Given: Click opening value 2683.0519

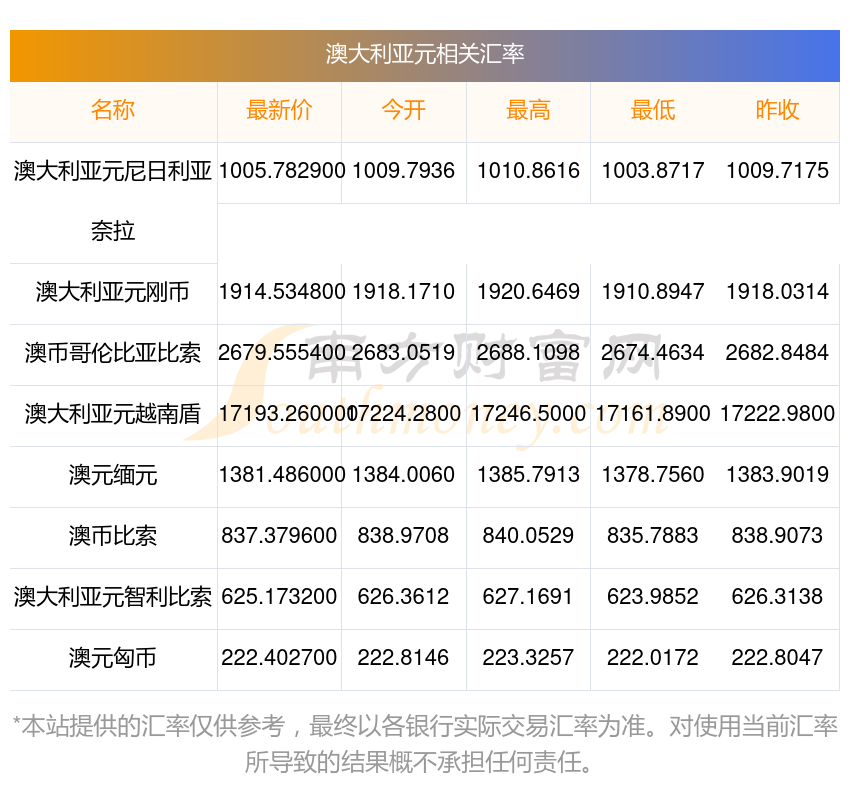Looking at the screenshot, I should 403,353.
